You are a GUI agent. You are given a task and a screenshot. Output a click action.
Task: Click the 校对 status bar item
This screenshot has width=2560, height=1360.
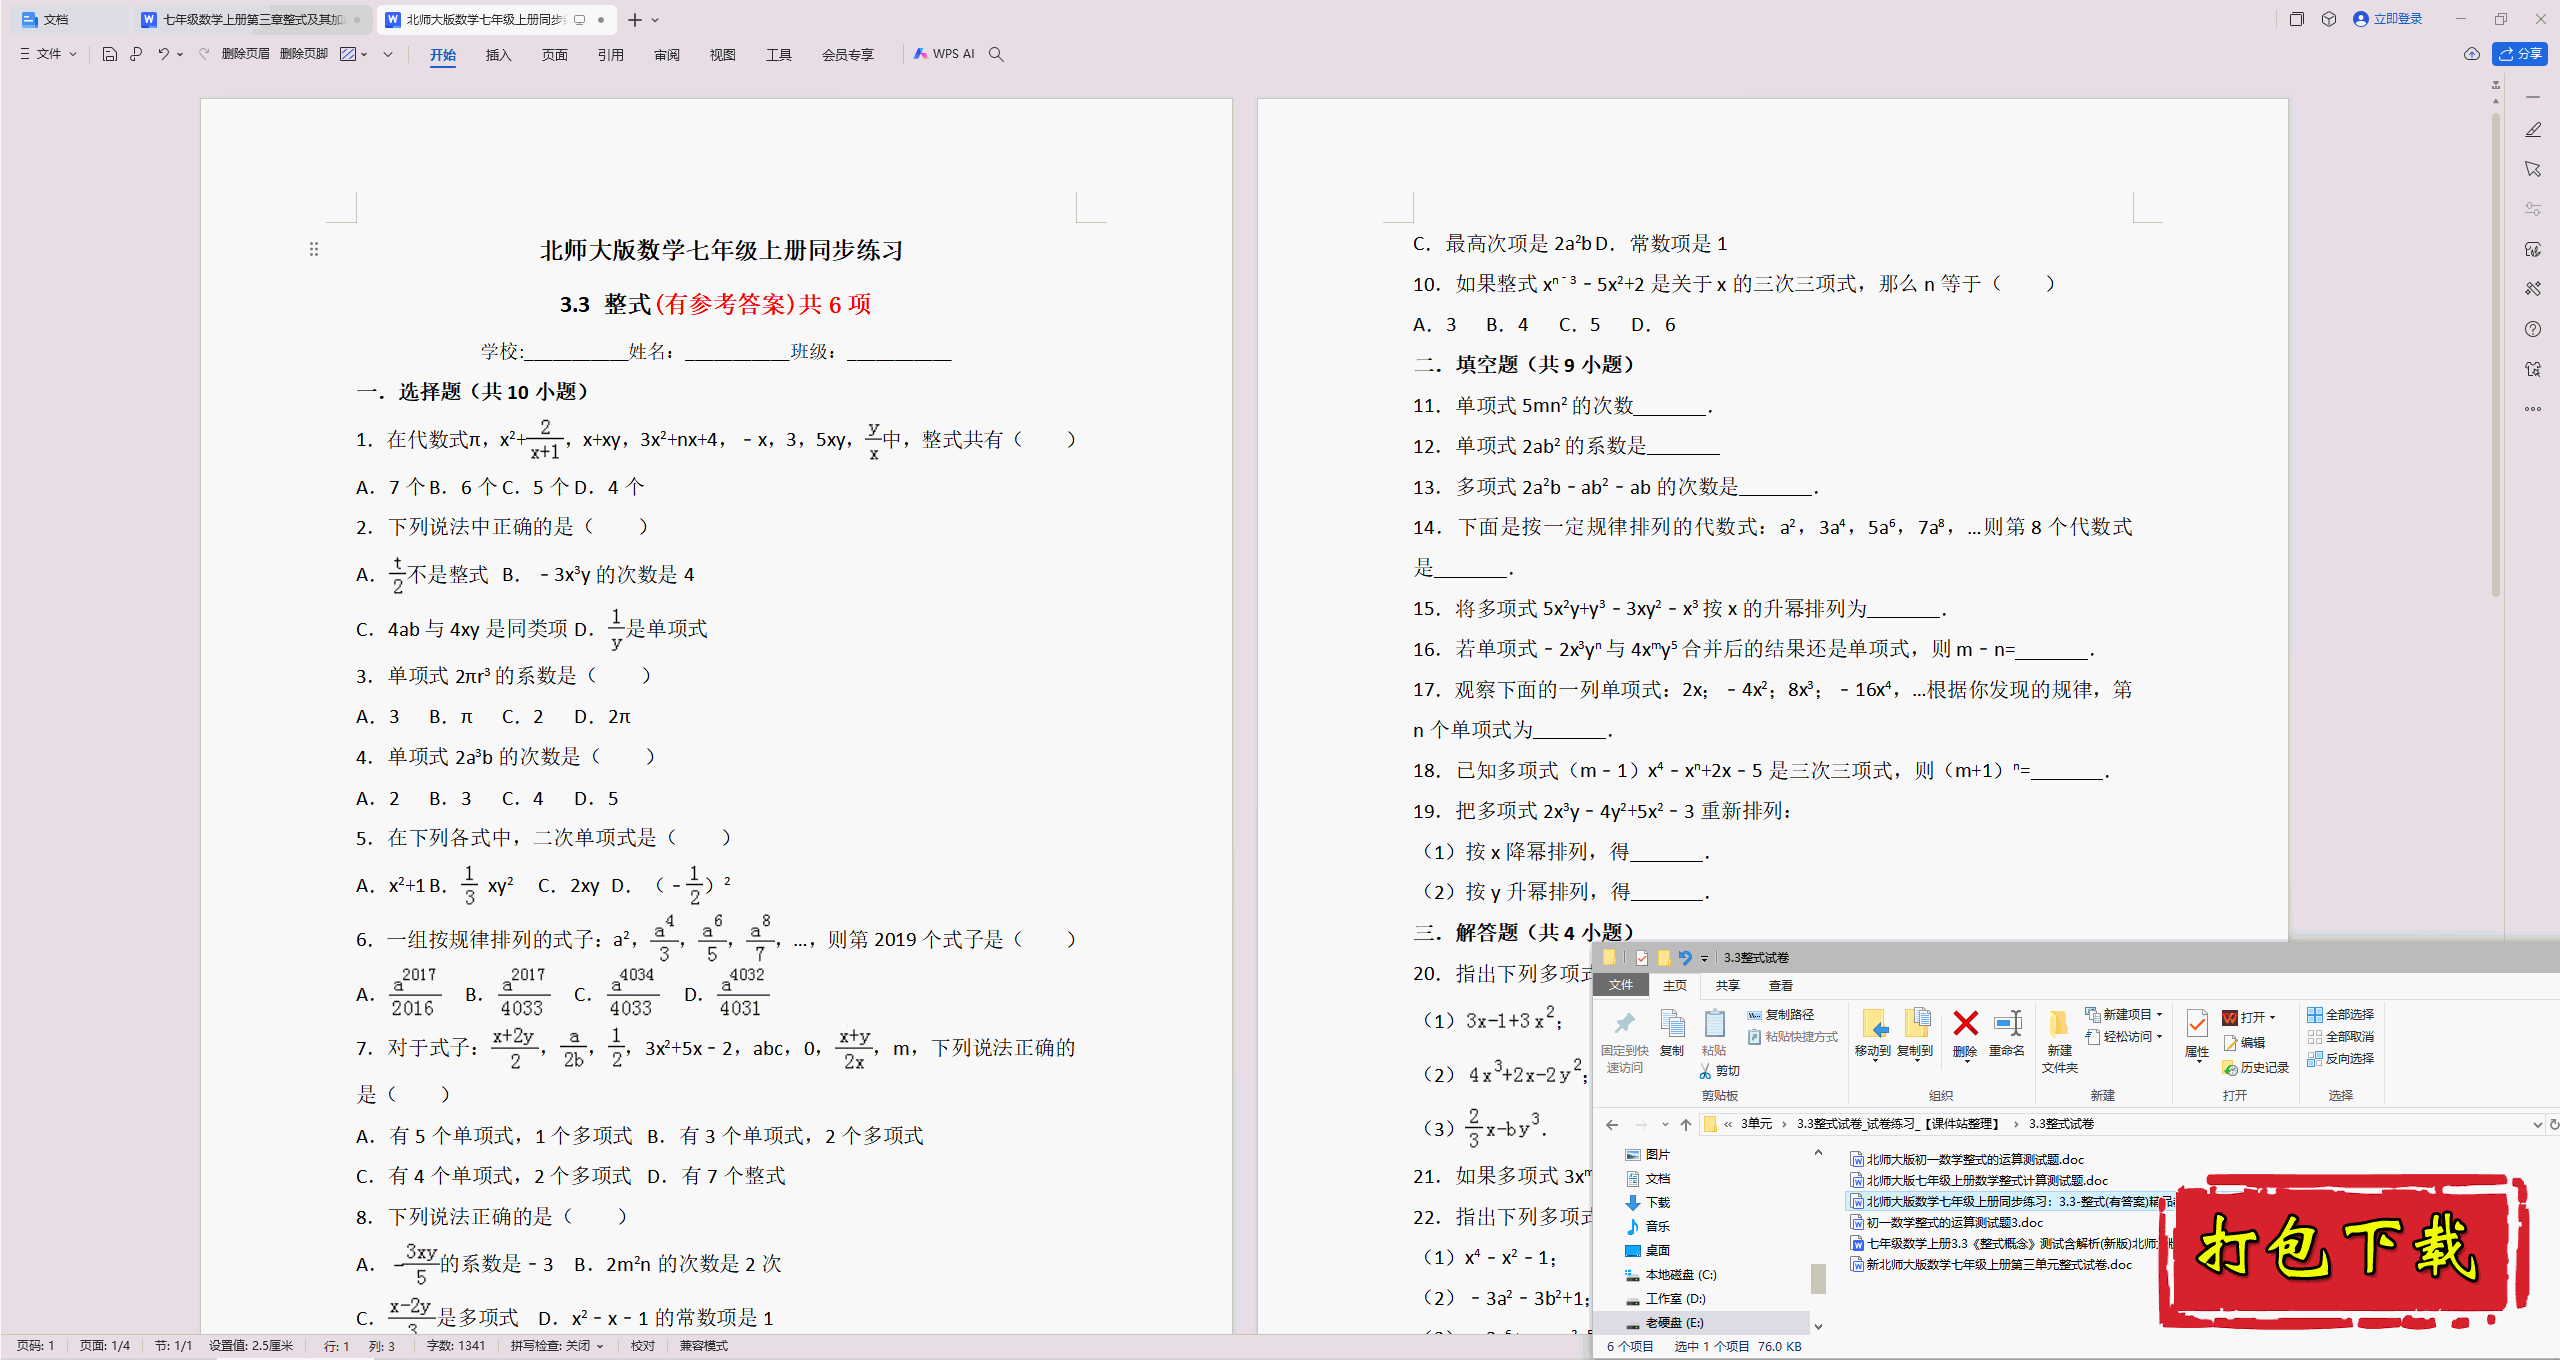(643, 1346)
